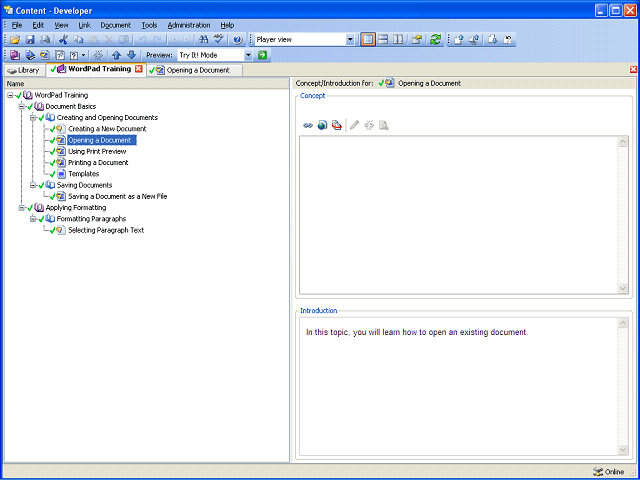Start preview with green Go arrow
The height and width of the screenshot is (480, 640).
[x=262, y=55]
